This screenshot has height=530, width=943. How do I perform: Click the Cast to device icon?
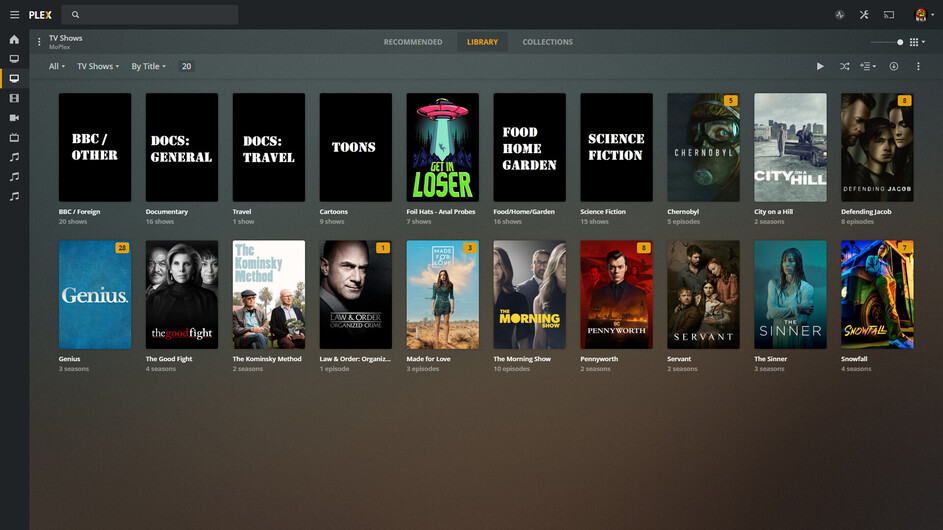click(x=889, y=14)
